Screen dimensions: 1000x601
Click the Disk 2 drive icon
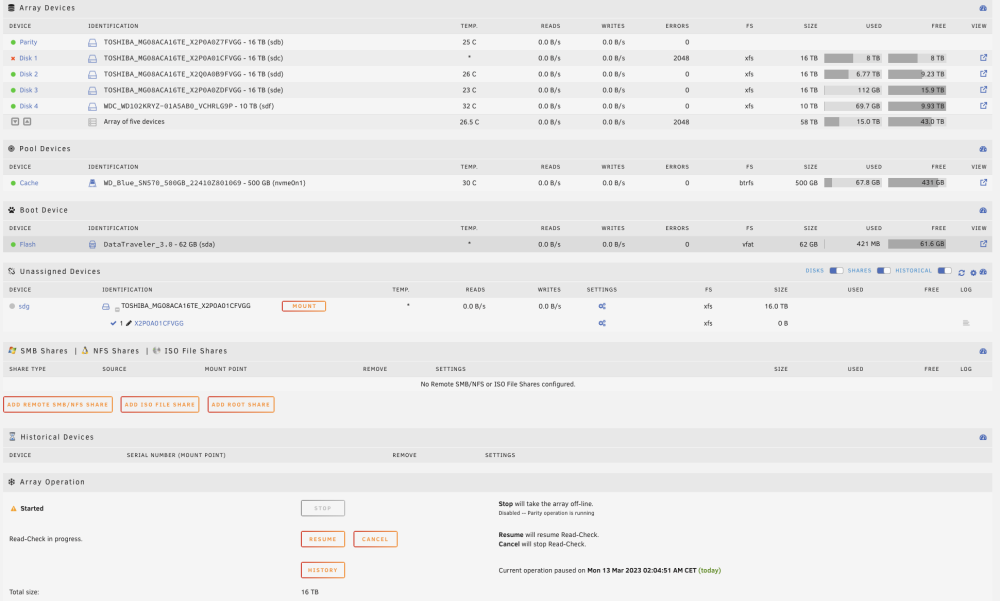point(92,74)
